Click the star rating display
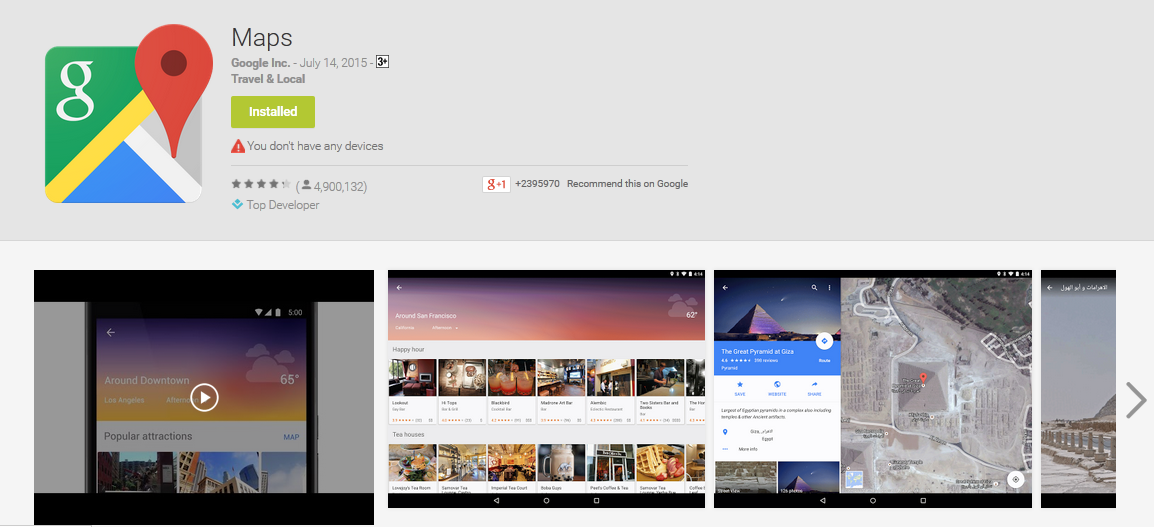Screen dimensions: 1154x527 tap(261, 185)
